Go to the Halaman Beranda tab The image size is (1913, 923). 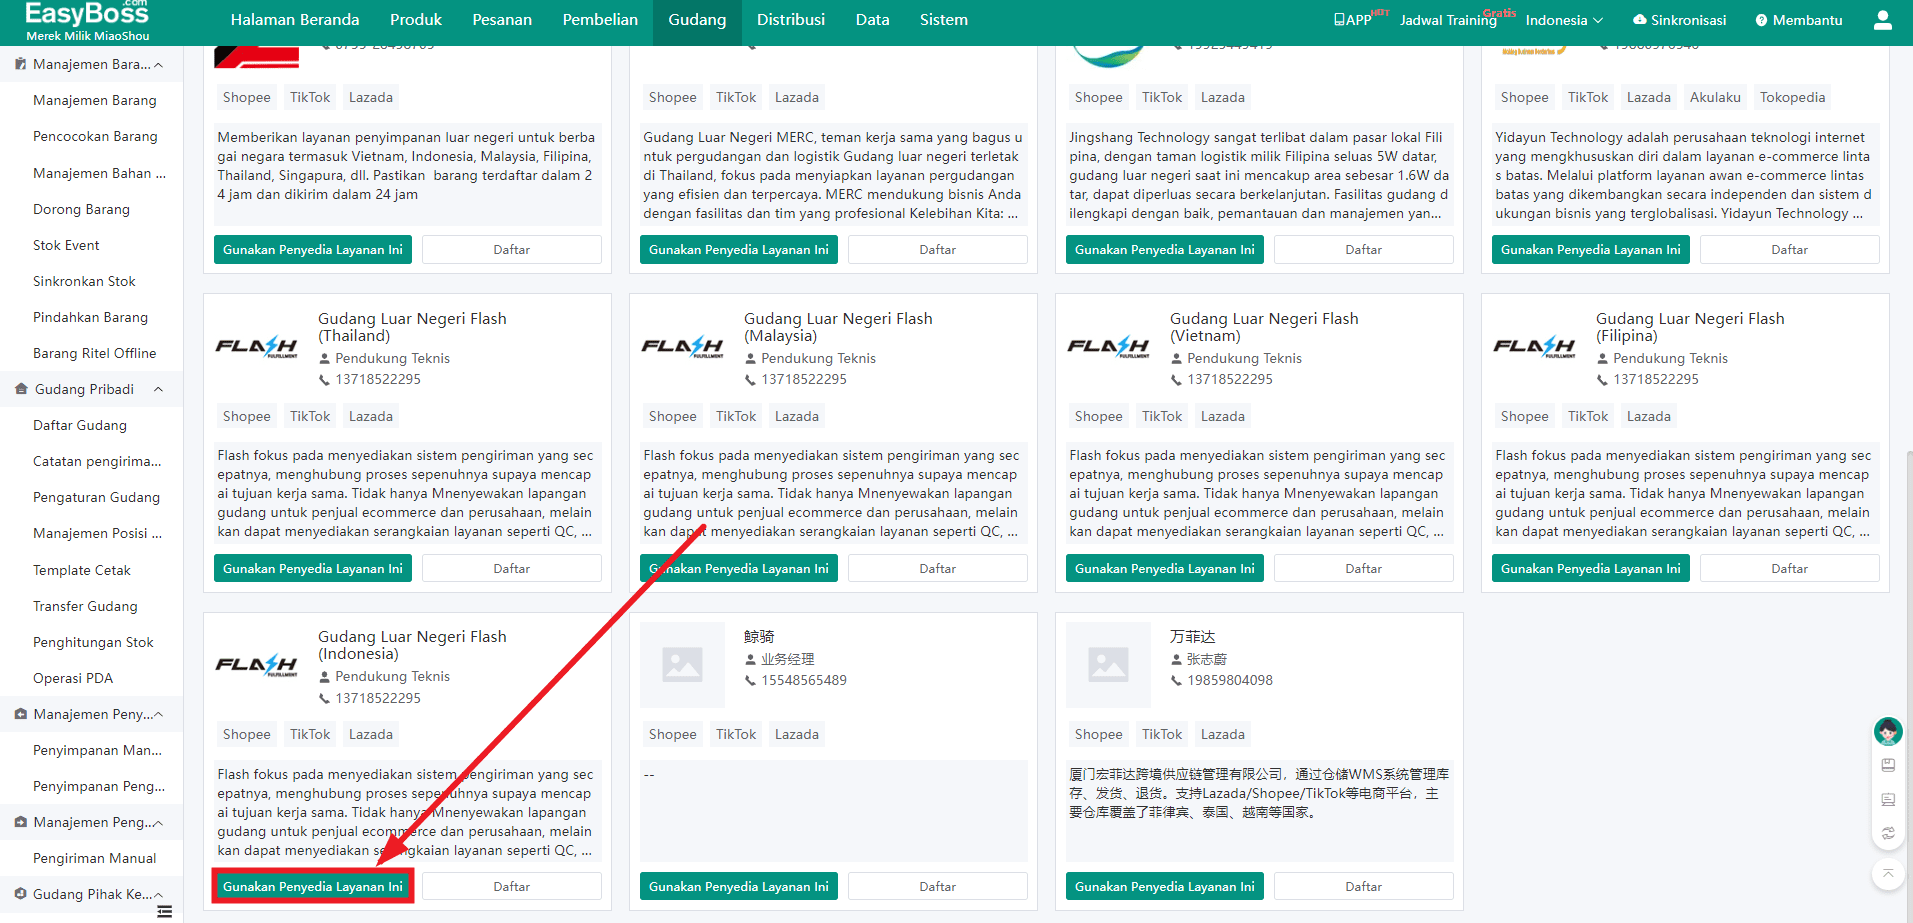click(295, 20)
